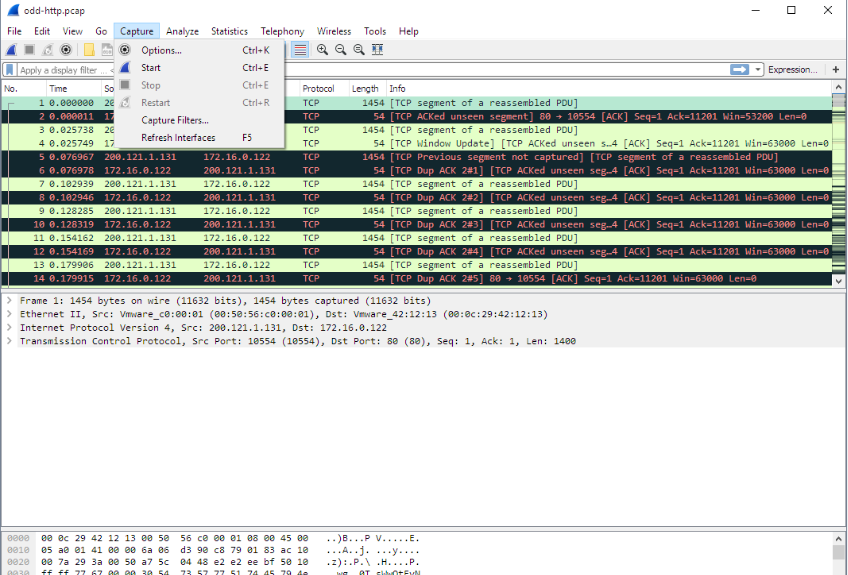848x575 pixels.
Task: Open the Analyze menu
Action: [x=182, y=31]
